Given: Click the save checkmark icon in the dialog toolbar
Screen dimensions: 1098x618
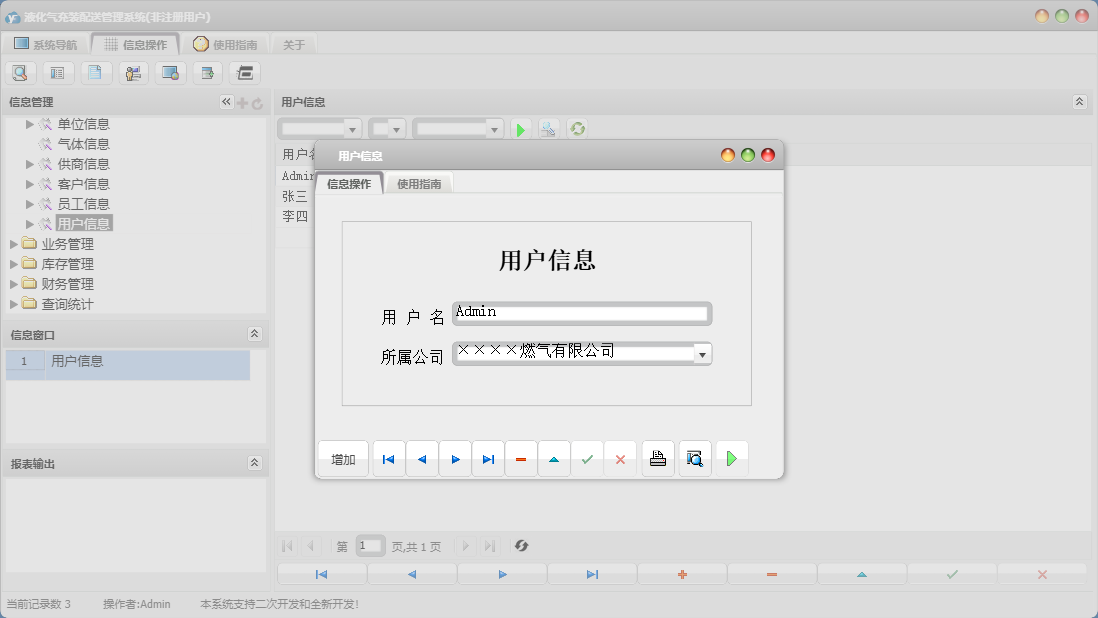Looking at the screenshot, I should click(587, 458).
